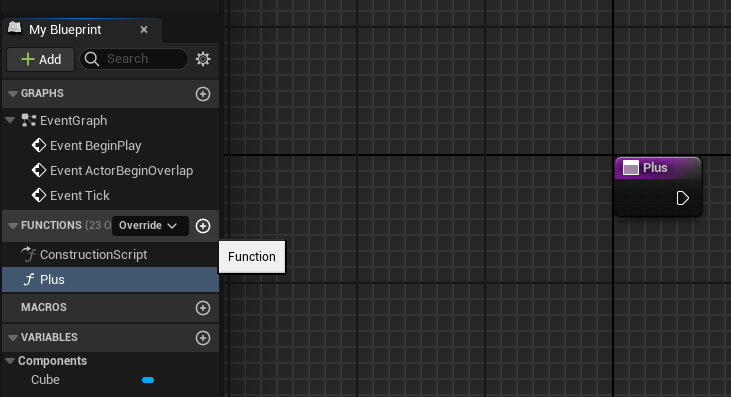
Task: Add a new graph with plus icon
Action: coord(203,94)
